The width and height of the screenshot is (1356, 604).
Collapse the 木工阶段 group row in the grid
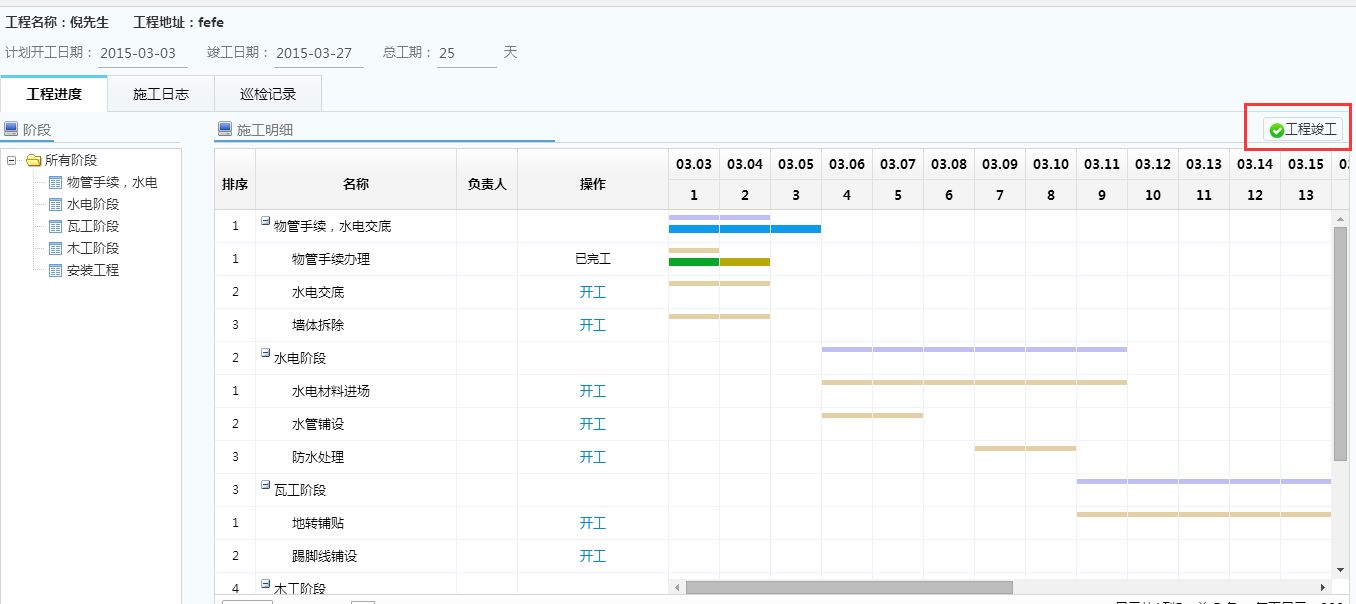(266, 585)
